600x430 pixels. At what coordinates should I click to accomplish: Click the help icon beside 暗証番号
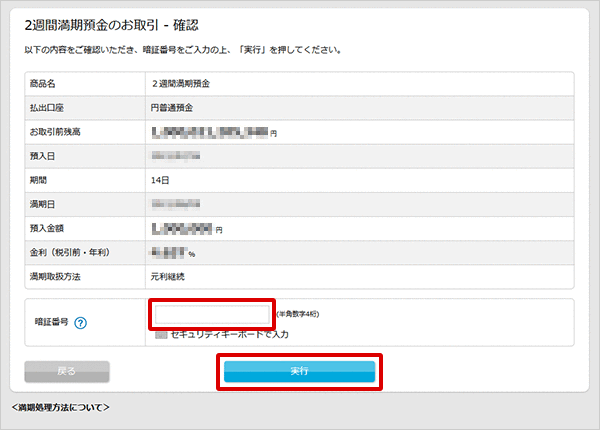[80, 323]
